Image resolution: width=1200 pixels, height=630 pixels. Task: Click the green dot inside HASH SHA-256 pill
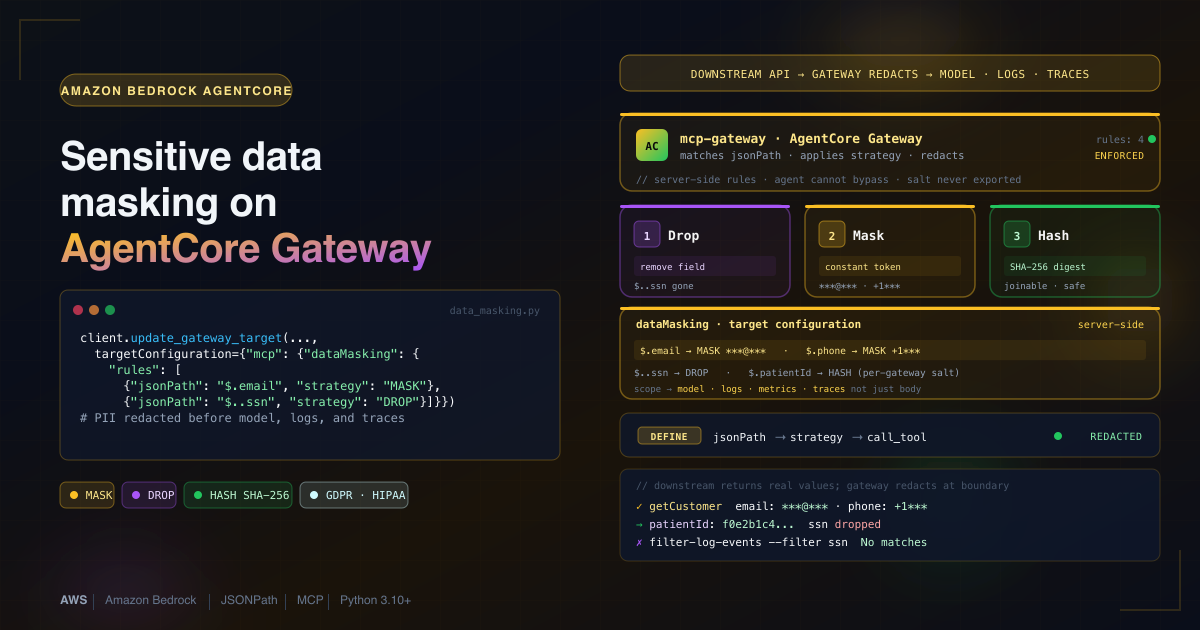[x=197, y=495]
